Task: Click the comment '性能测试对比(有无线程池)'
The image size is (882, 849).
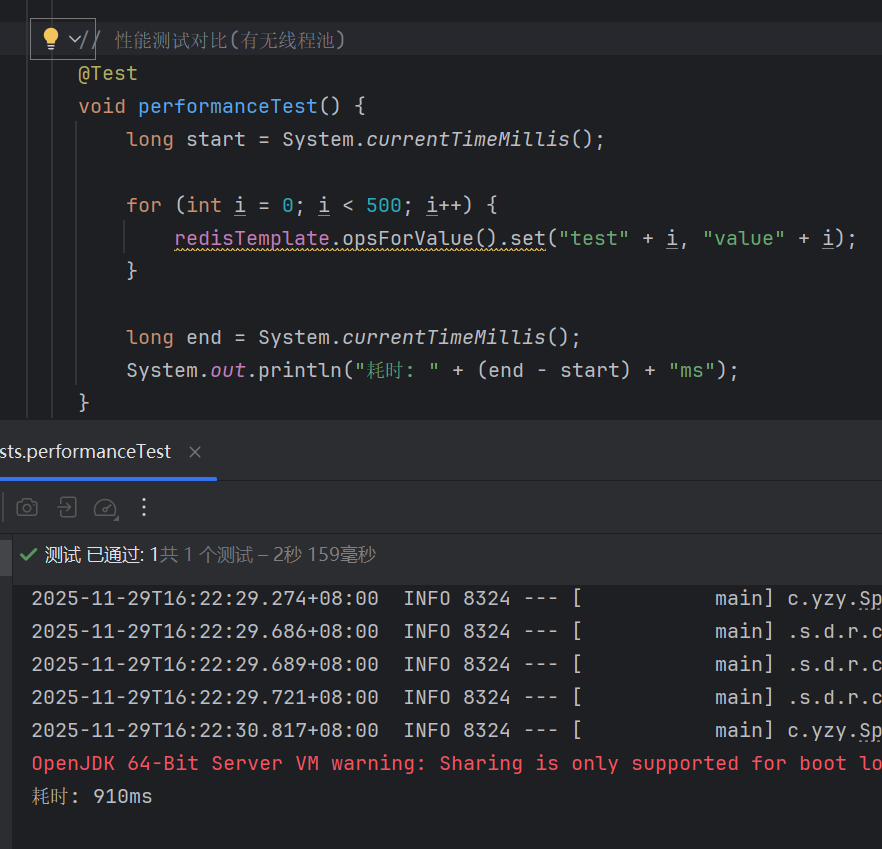Action: tap(230, 41)
